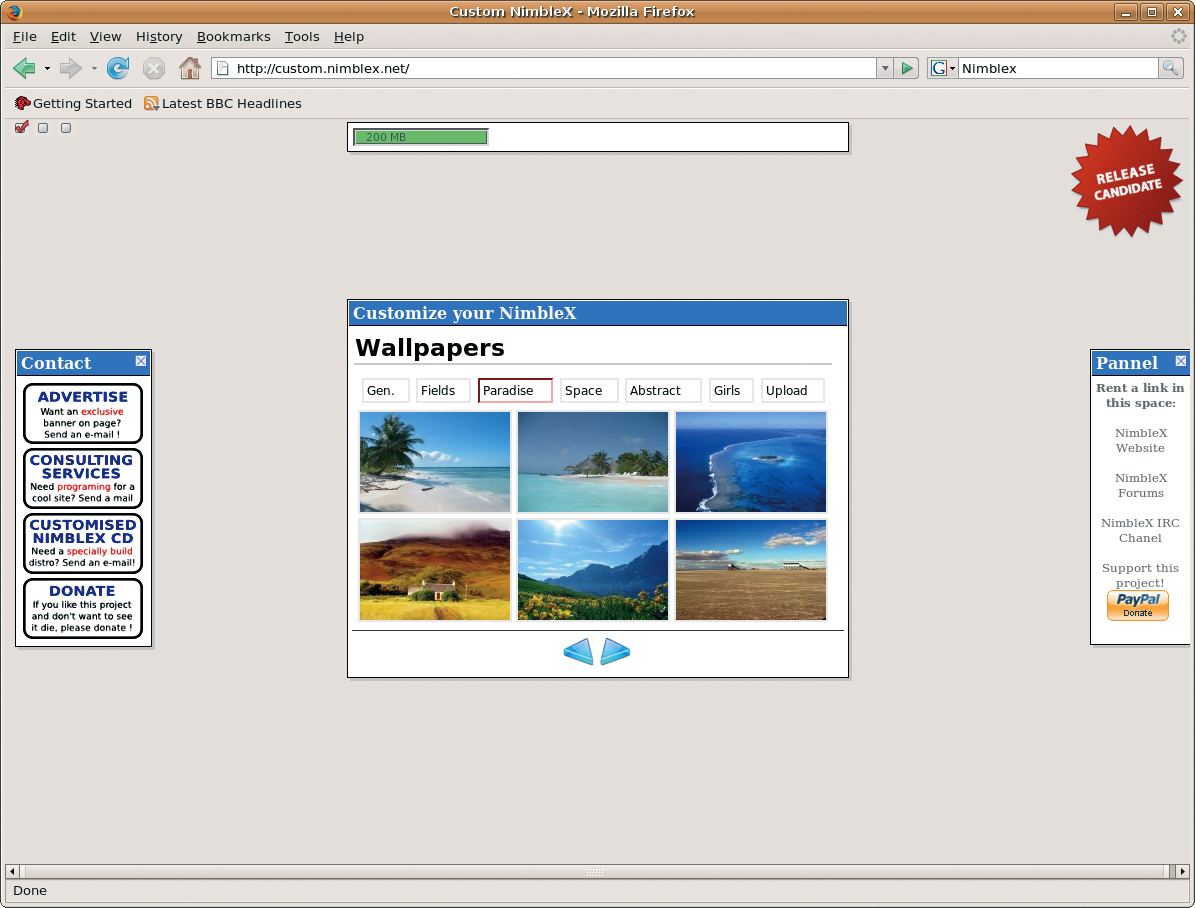The width and height of the screenshot is (1195, 908).
Task: Select the palm tree beach wallpaper thumbnail
Action: [435, 462]
